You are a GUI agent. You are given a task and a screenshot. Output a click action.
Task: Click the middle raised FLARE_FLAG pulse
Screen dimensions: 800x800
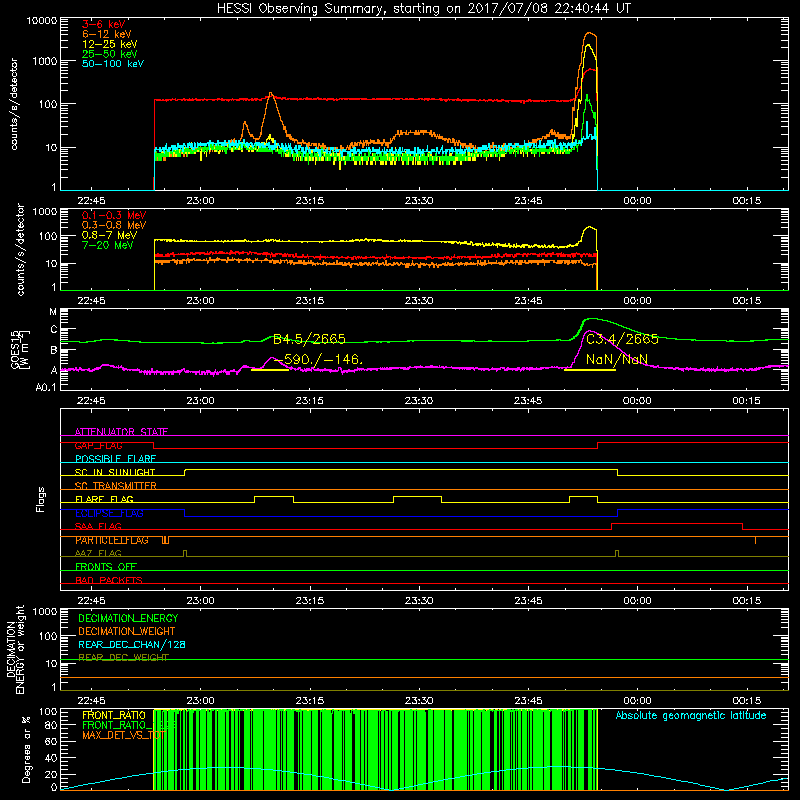click(x=417, y=496)
